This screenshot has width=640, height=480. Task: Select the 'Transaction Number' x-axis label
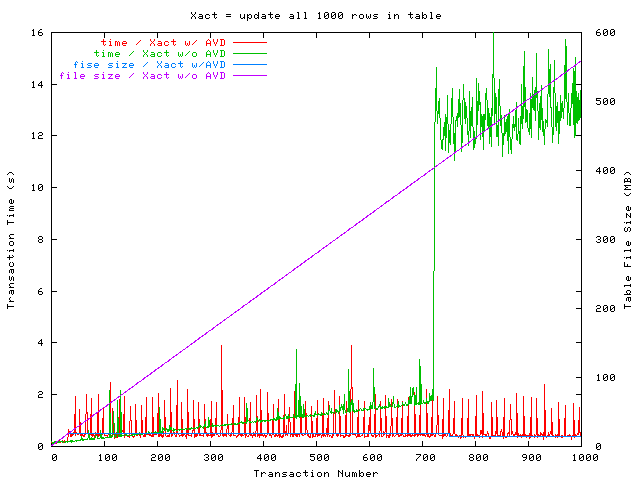click(315, 473)
